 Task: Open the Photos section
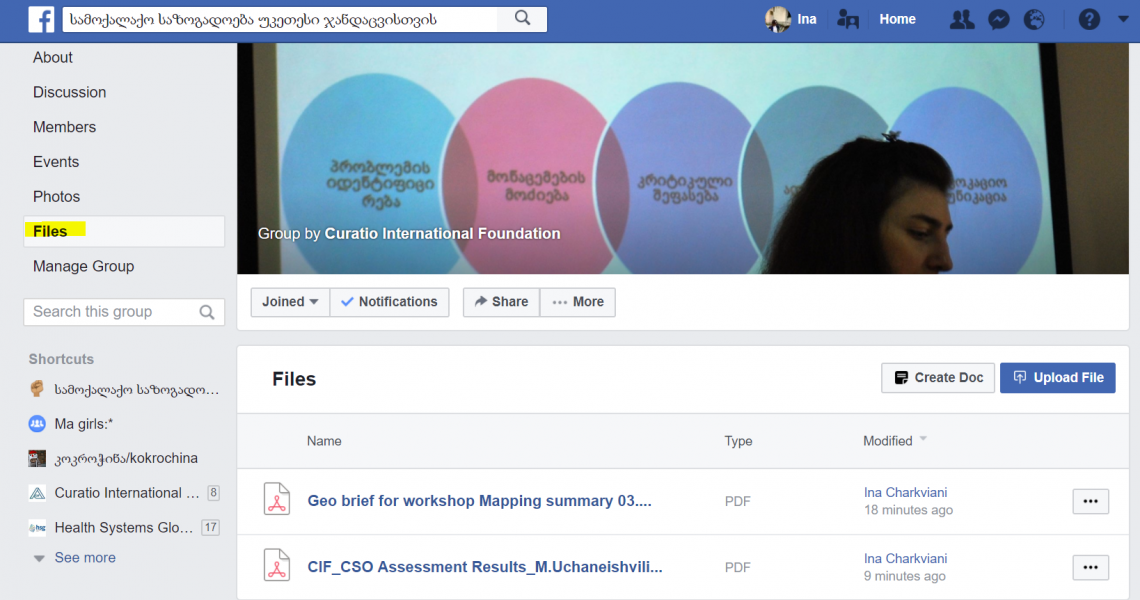tap(56, 197)
